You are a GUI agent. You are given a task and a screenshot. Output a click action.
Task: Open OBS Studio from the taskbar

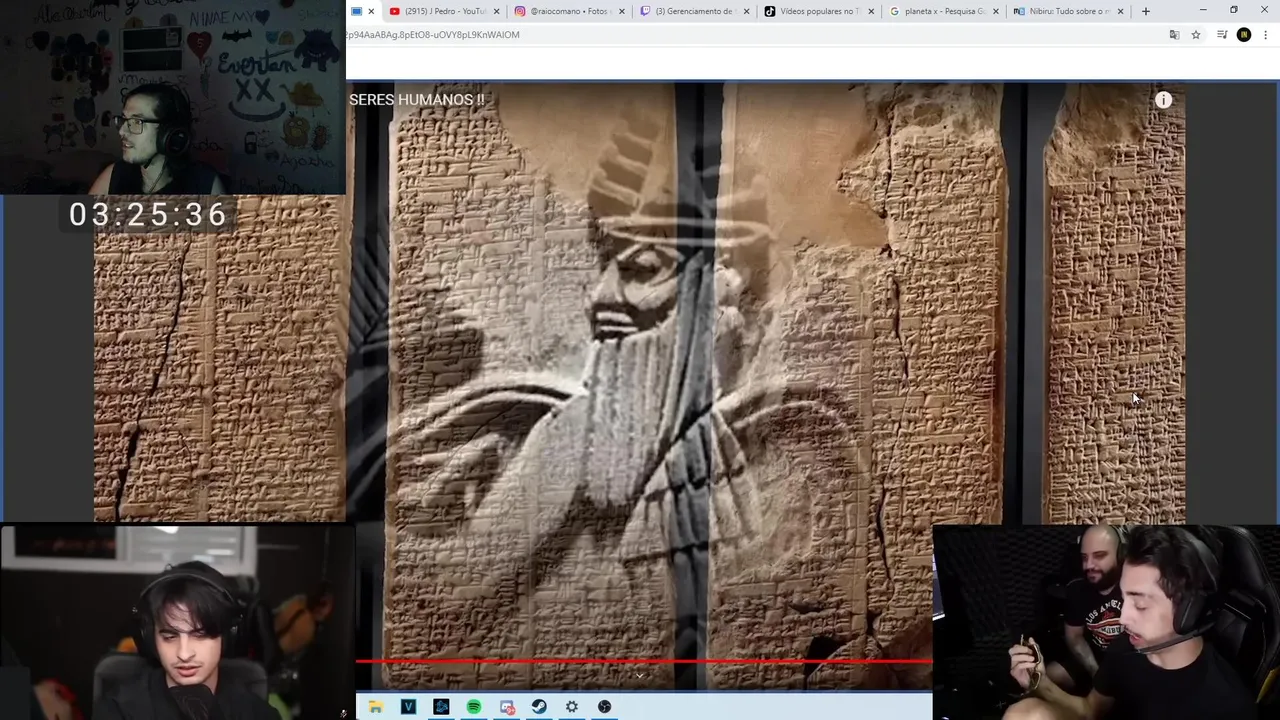[x=605, y=707]
